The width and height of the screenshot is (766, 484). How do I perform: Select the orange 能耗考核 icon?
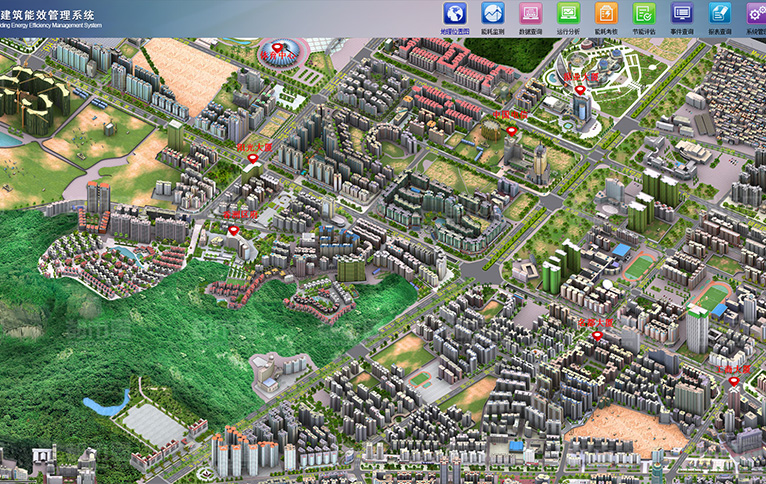pos(606,14)
